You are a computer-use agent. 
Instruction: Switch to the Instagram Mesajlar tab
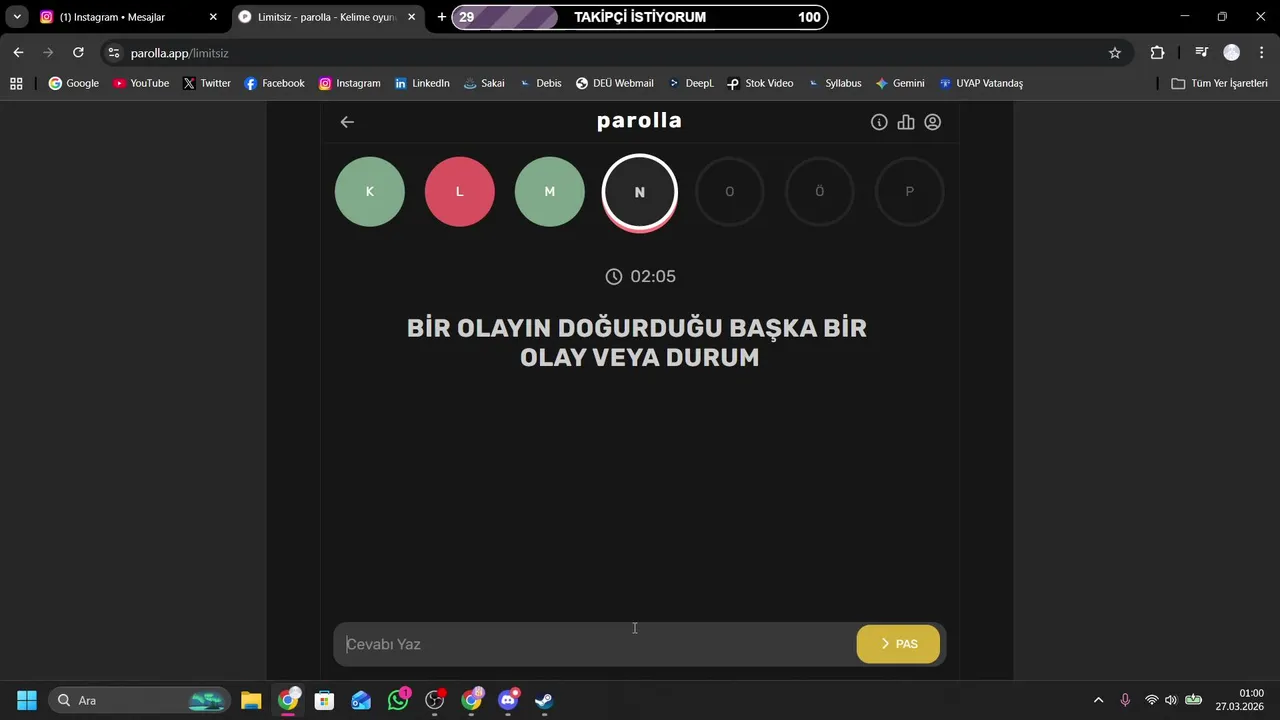128,17
